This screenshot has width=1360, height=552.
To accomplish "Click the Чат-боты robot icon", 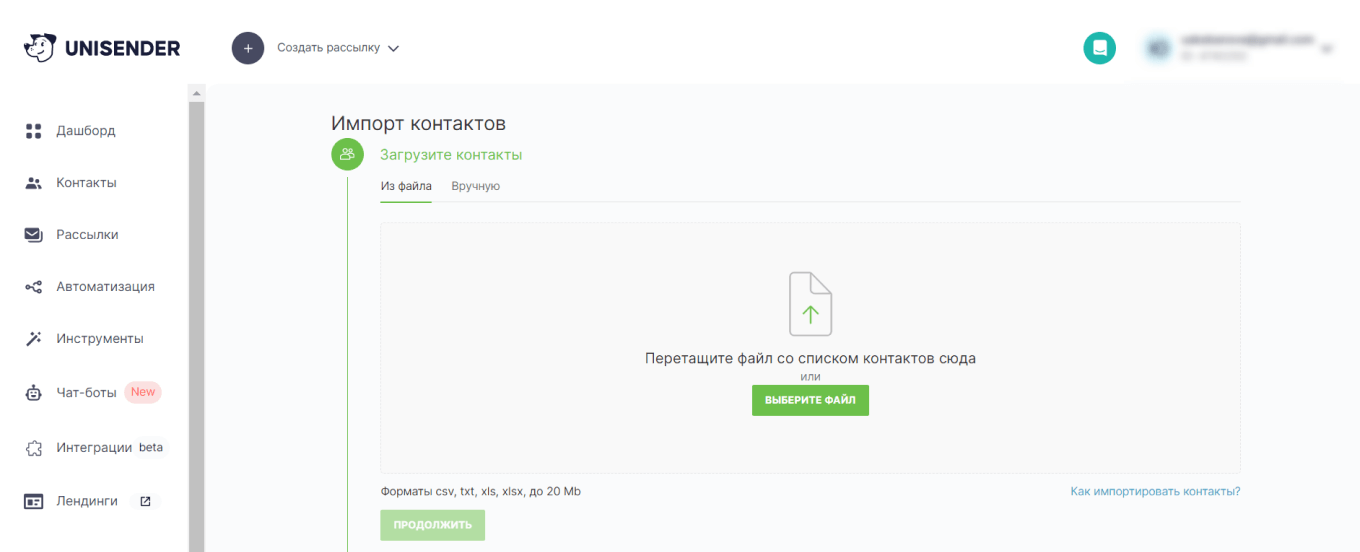I will 34,393.
